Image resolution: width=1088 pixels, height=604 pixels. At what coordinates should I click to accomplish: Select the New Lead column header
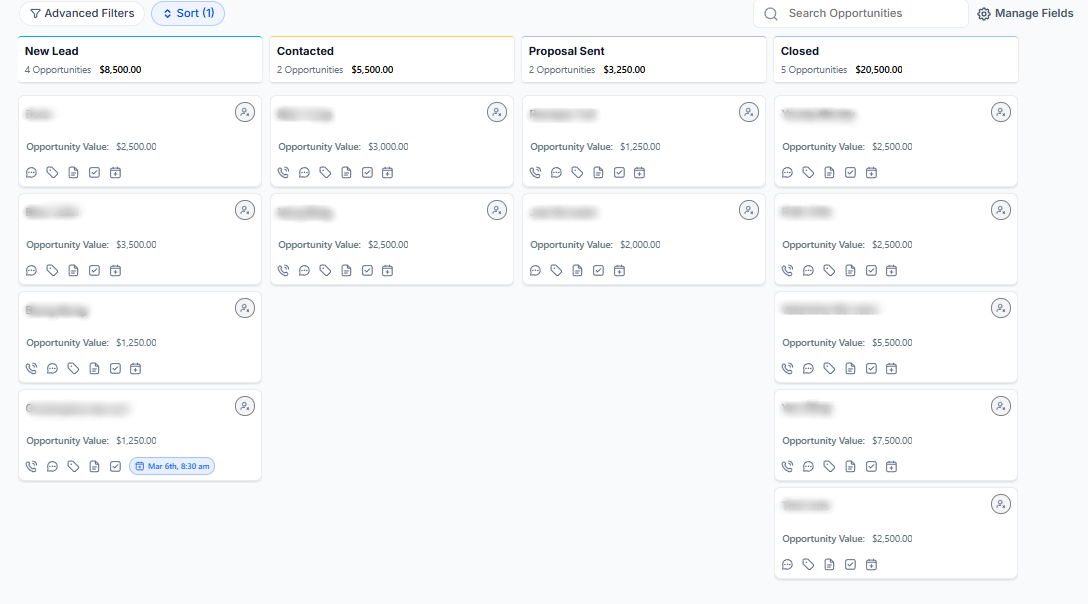[51, 50]
